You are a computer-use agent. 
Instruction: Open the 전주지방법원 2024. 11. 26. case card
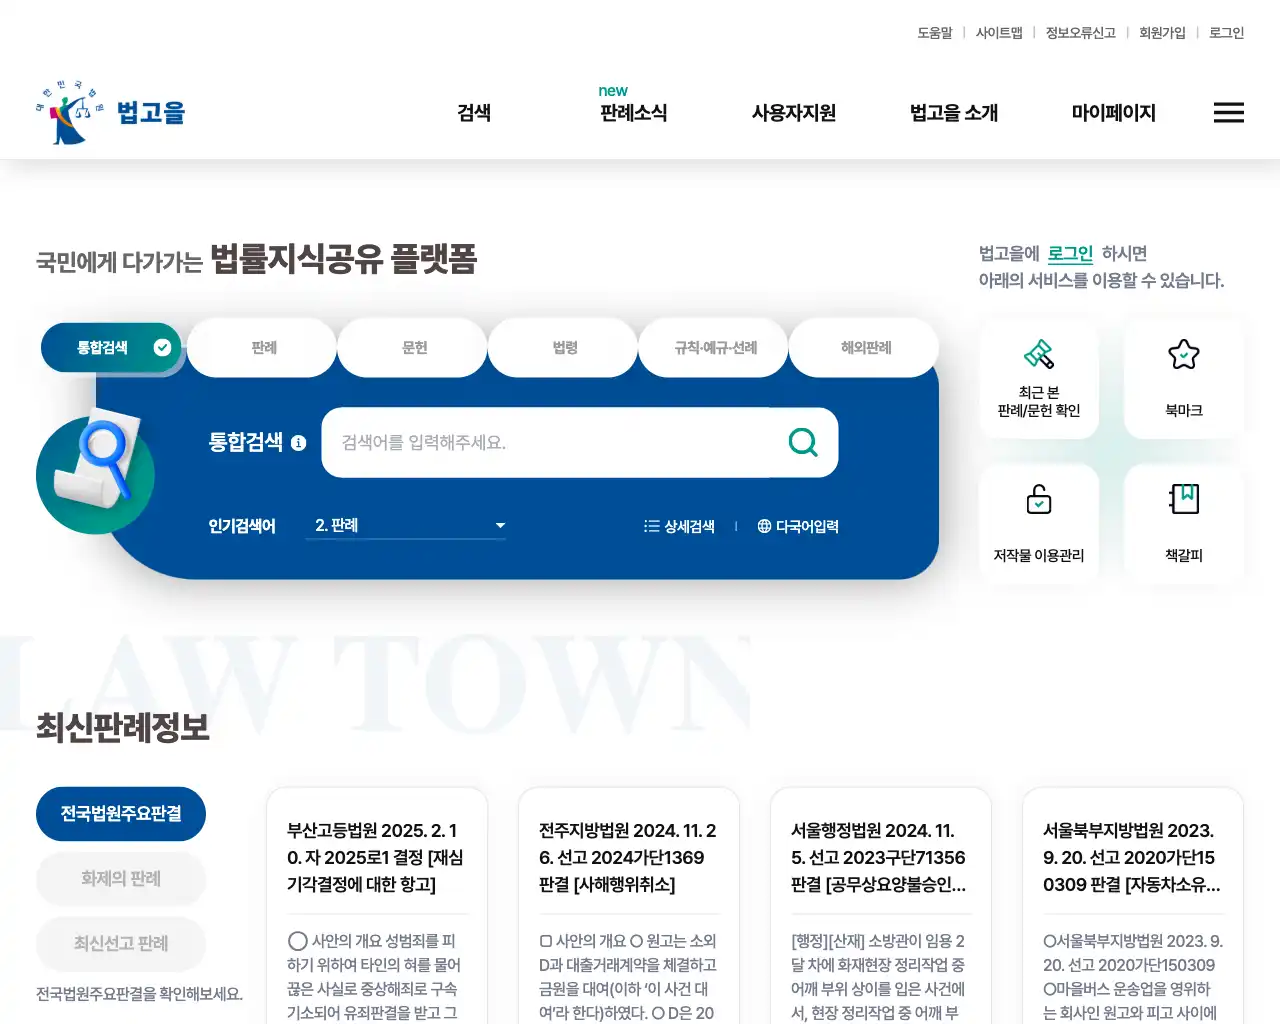click(629, 906)
